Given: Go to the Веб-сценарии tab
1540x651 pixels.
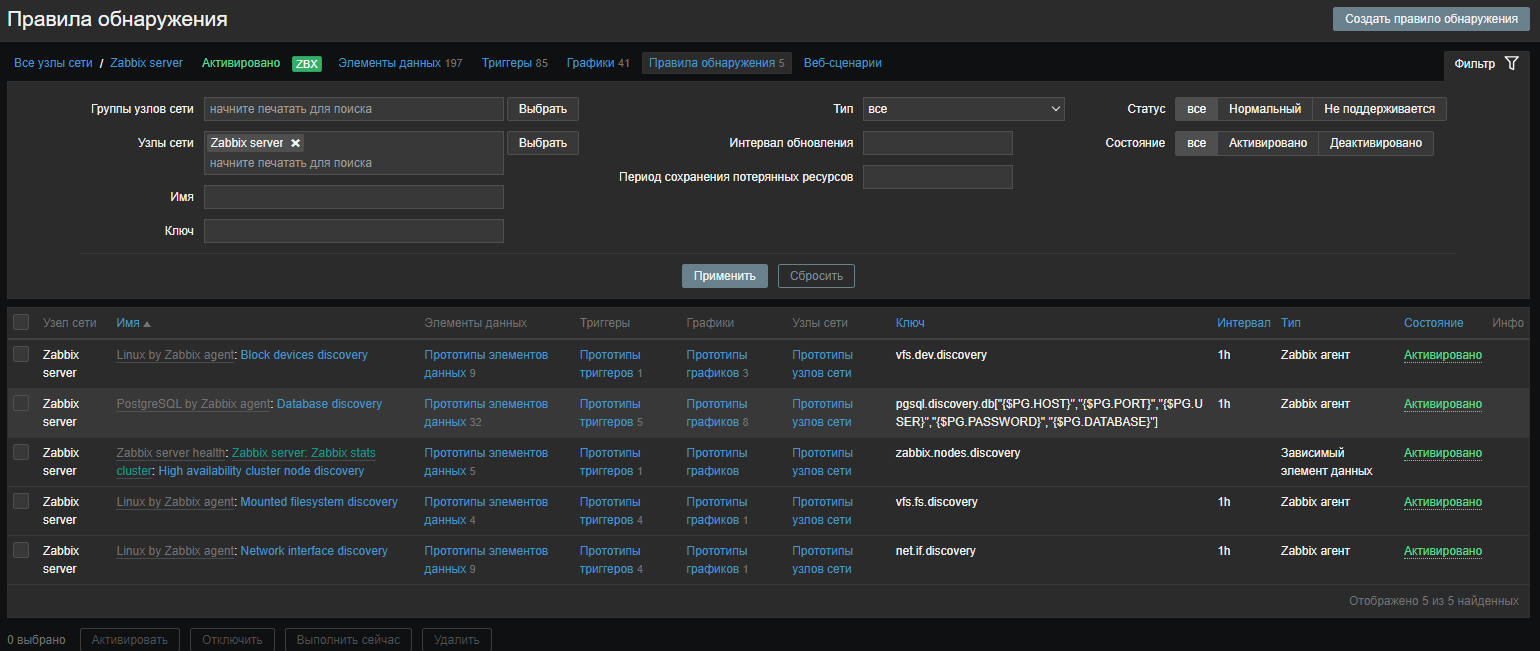Looking at the screenshot, I should click(842, 63).
